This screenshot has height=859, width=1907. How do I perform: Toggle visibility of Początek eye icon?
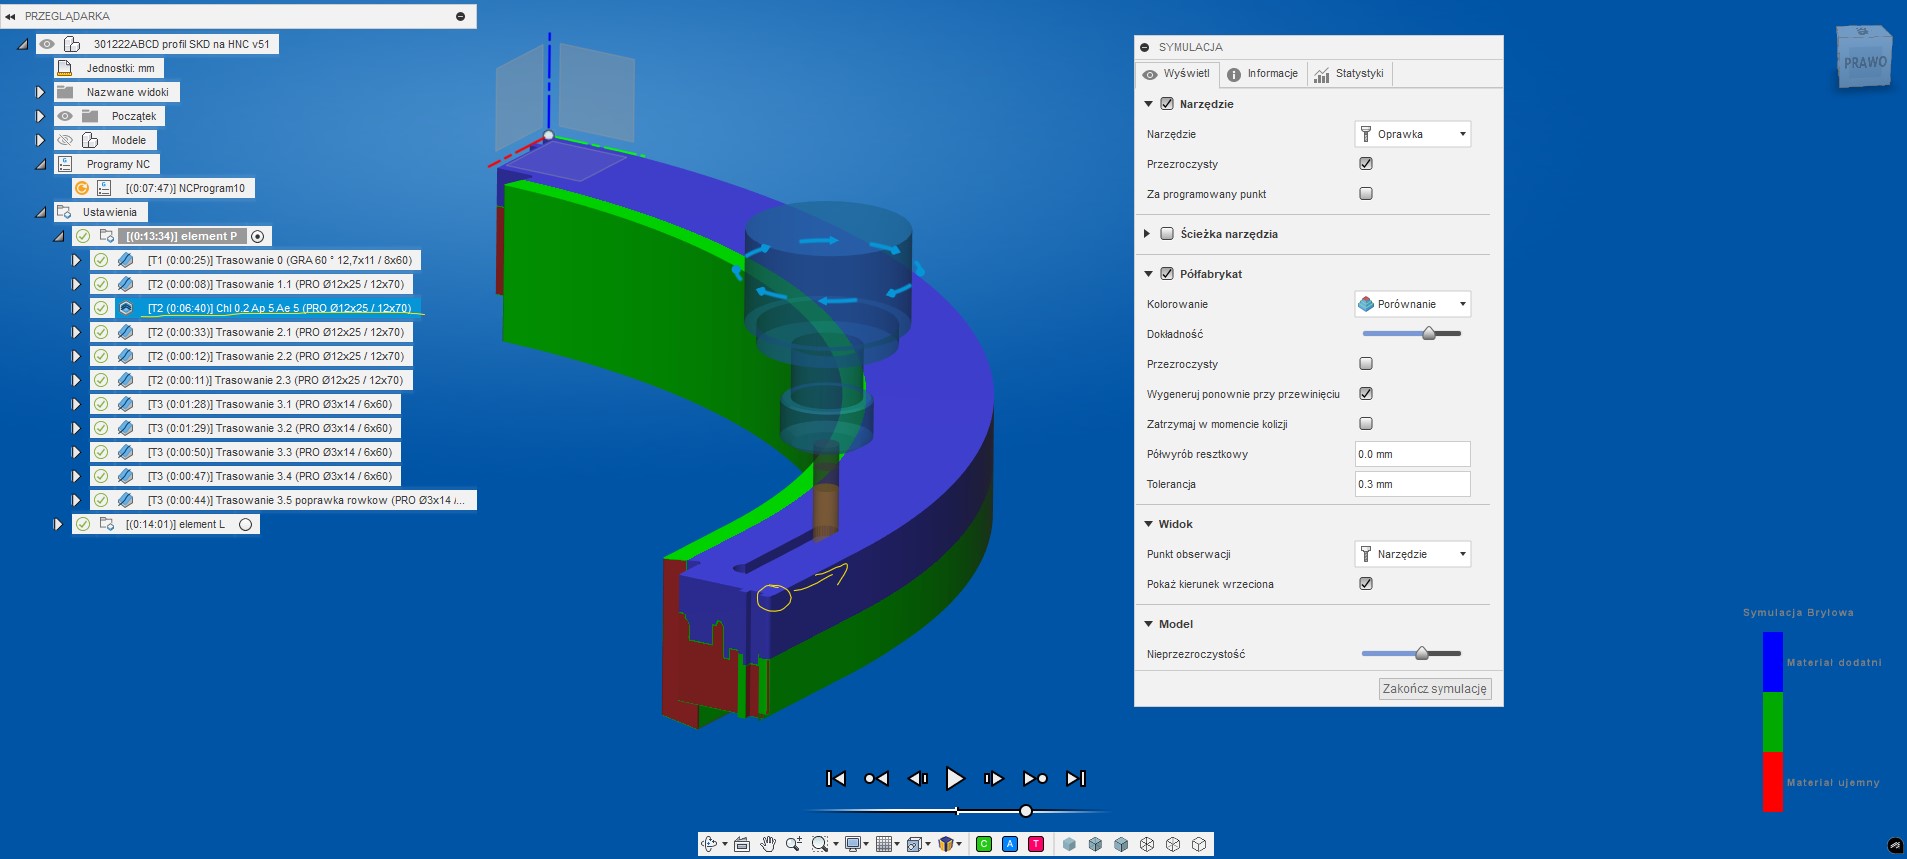pos(65,116)
